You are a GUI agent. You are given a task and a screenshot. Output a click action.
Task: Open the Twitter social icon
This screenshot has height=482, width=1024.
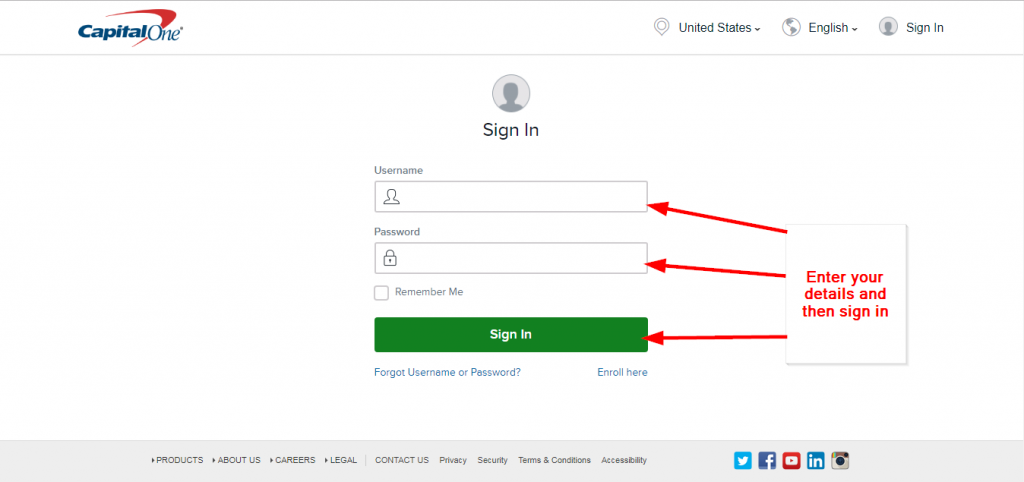(x=743, y=460)
